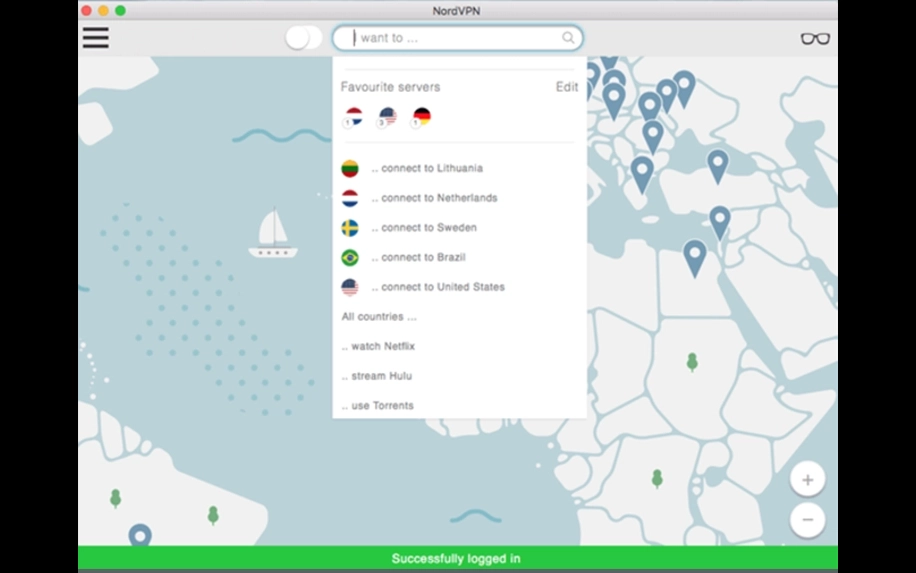Select the United States favourite server flag
The width and height of the screenshot is (916, 573).
[387, 117]
